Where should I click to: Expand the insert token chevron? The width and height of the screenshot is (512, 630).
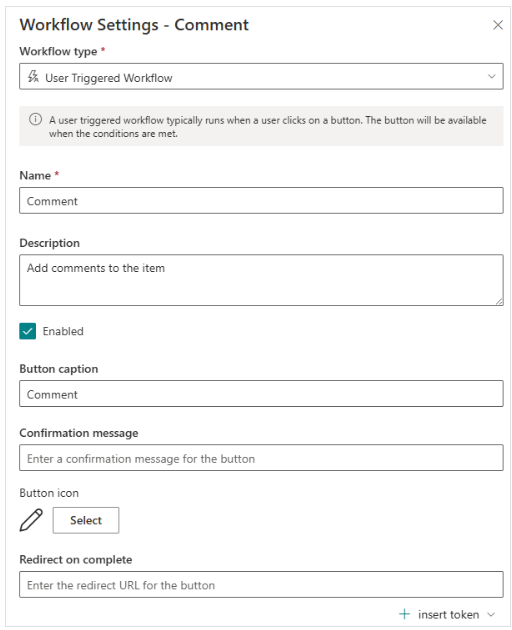pos(491,614)
